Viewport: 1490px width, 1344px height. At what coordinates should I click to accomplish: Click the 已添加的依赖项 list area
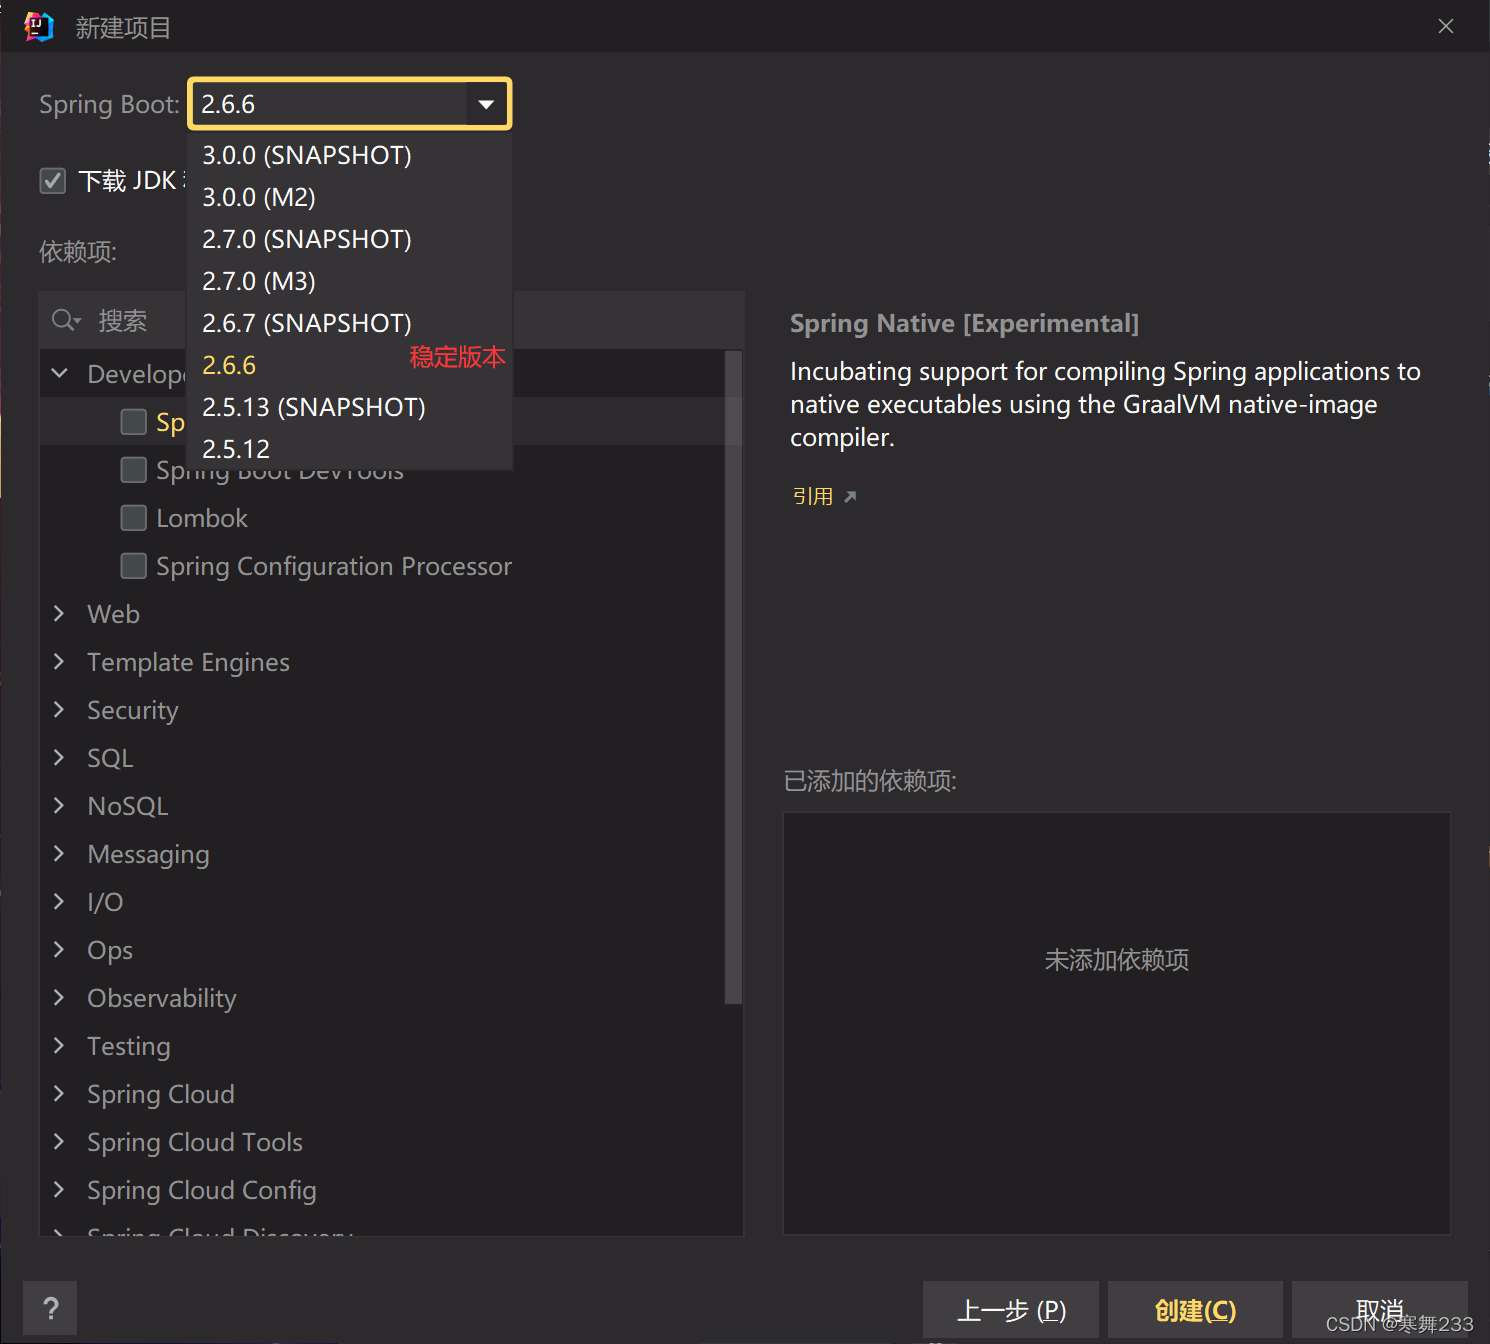1116,1023
